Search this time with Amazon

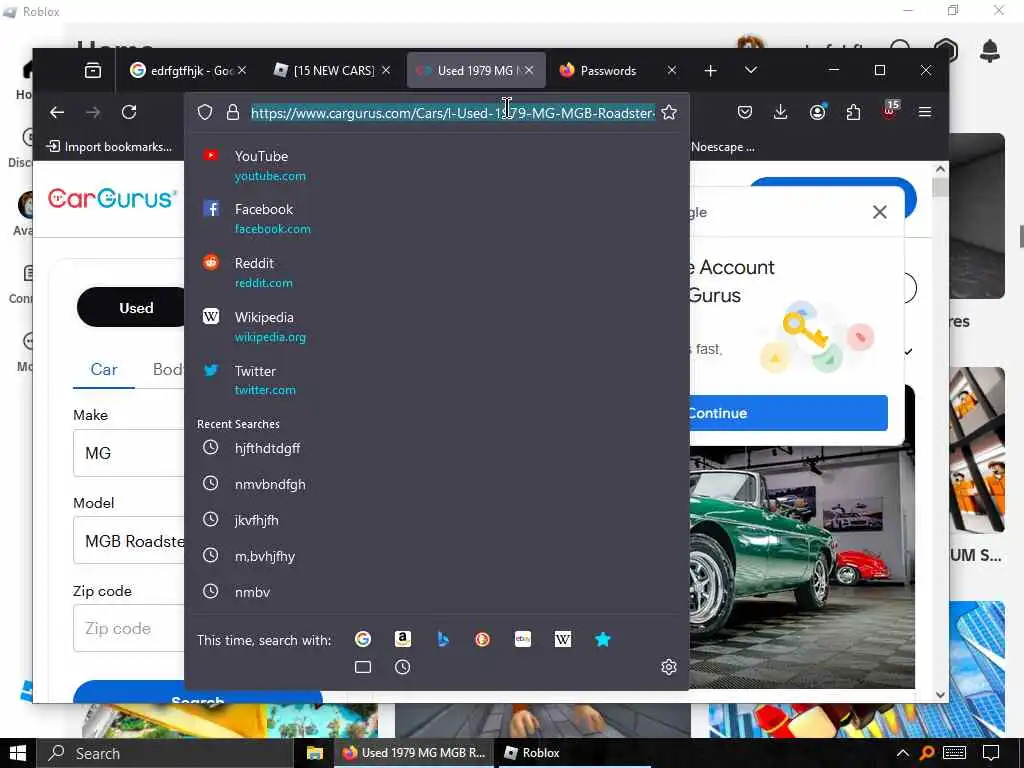click(x=403, y=639)
